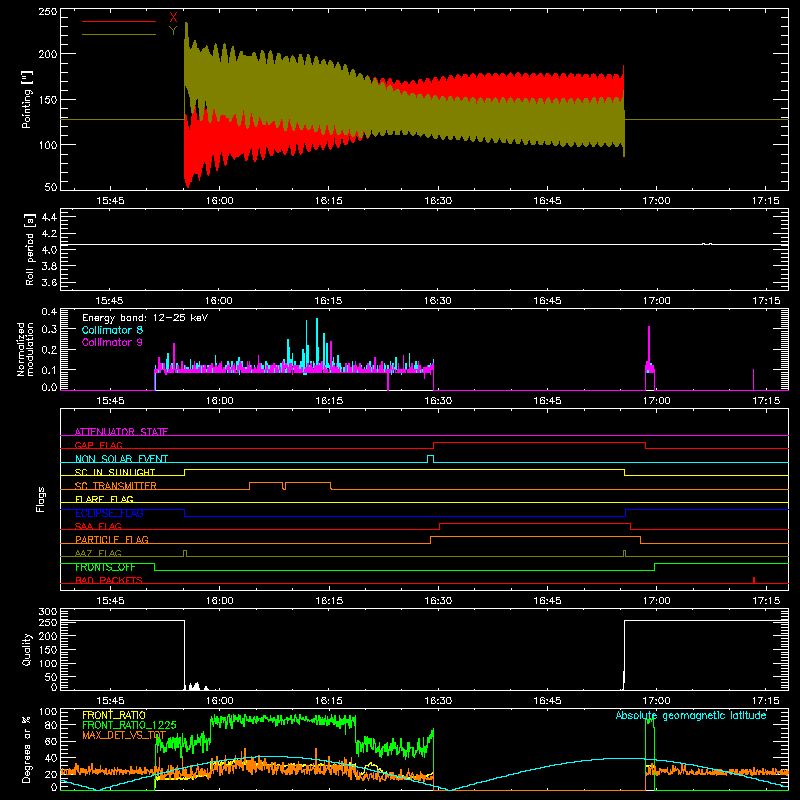Click the 'Pointing' vertical axis title
The height and width of the screenshot is (800, 800).
[27, 99]
